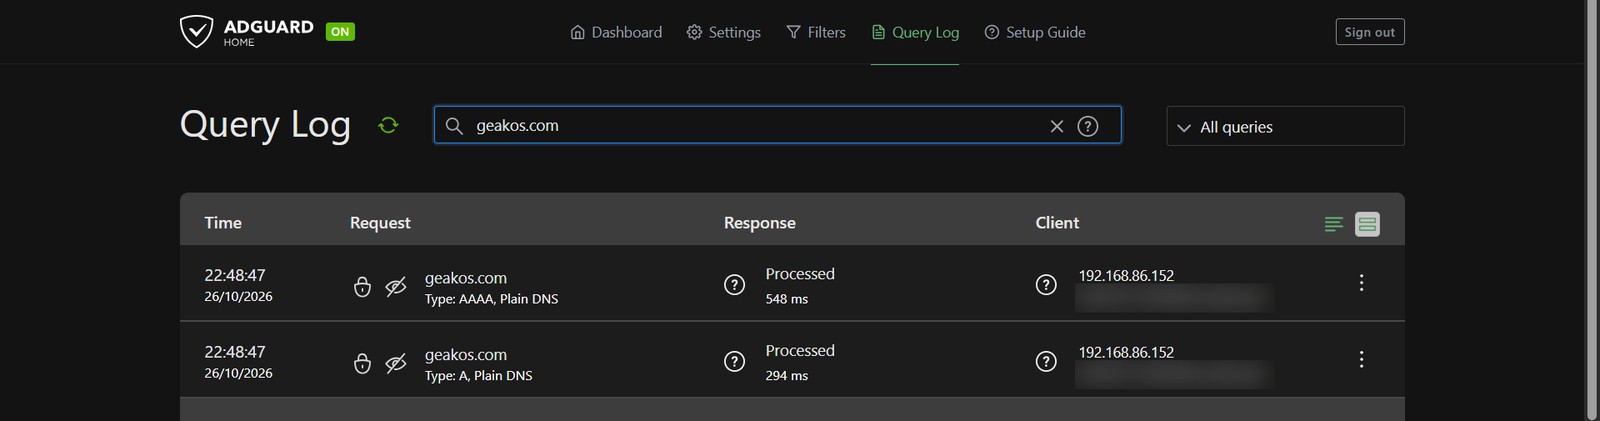Click client IP 192.168.86.152 in AAAA row
The width and height of the screenshot is (1600, 421).
click(x=1126, y=276)
